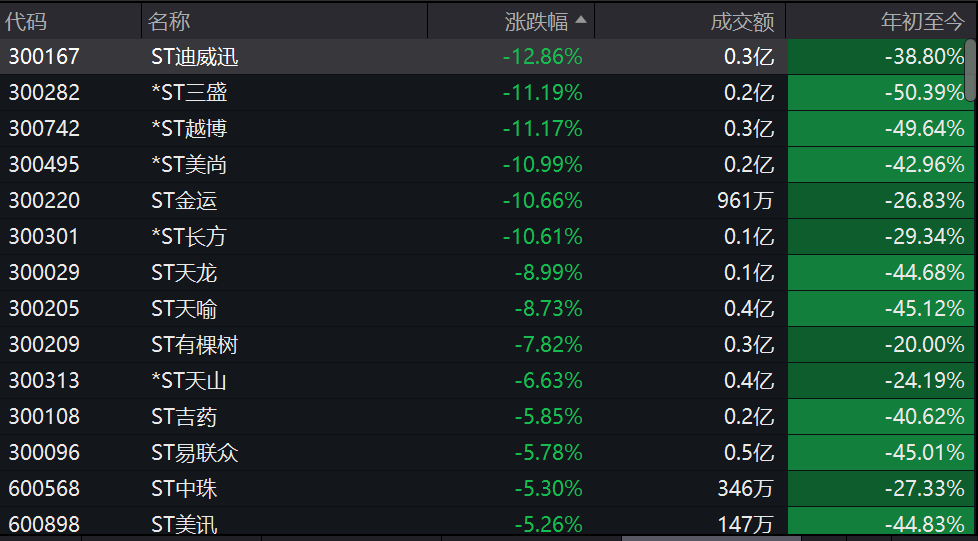The height and width of the screenshot is (541, 978).
Task: Click stock code 300096
Action: tap(44, 453)
